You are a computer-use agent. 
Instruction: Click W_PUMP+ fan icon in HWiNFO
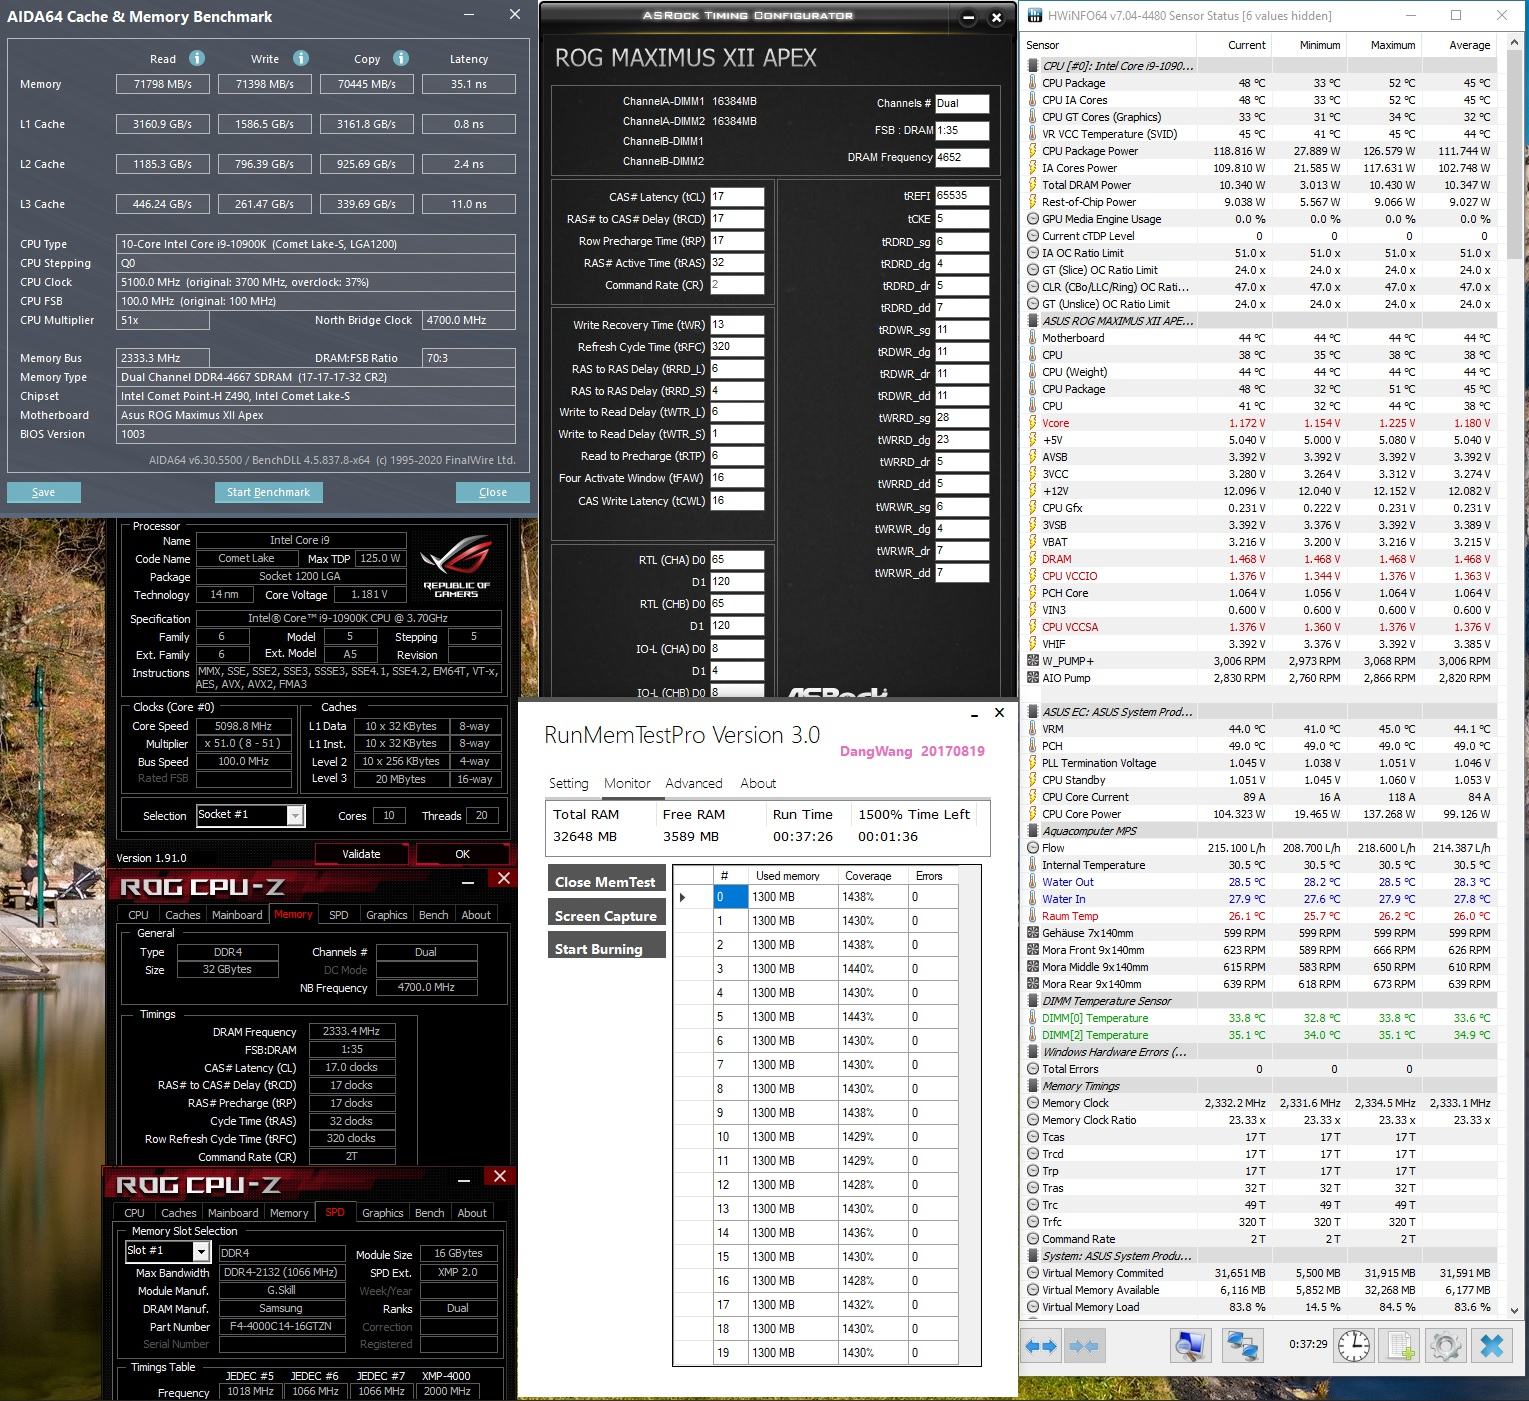[1033, 661]
